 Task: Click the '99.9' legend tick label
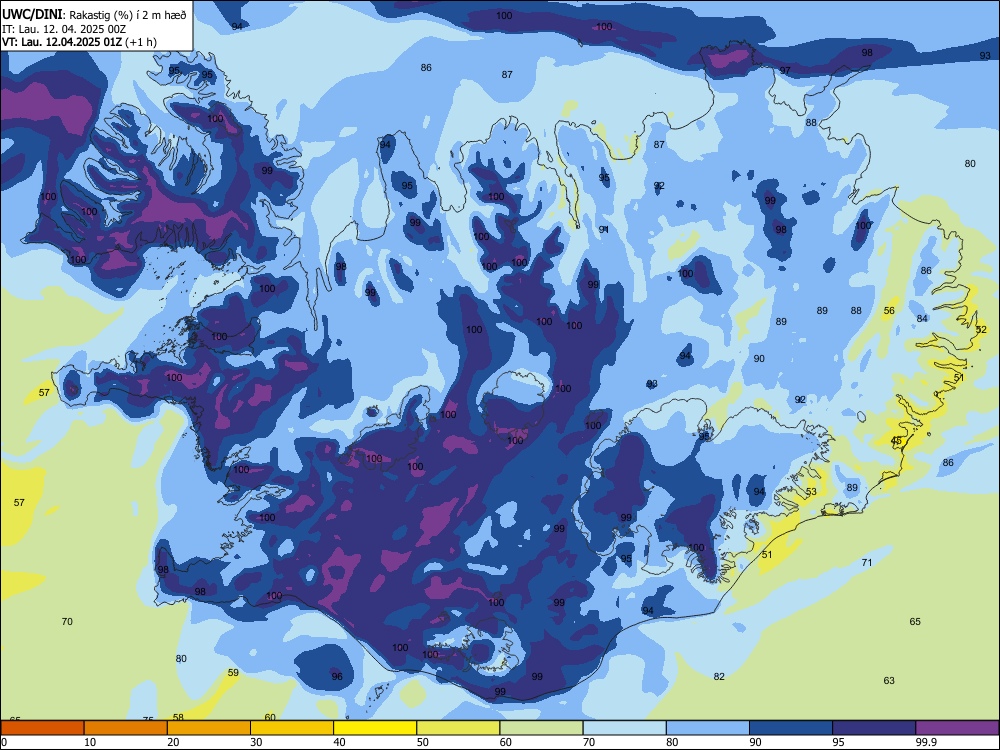point(926,742)
